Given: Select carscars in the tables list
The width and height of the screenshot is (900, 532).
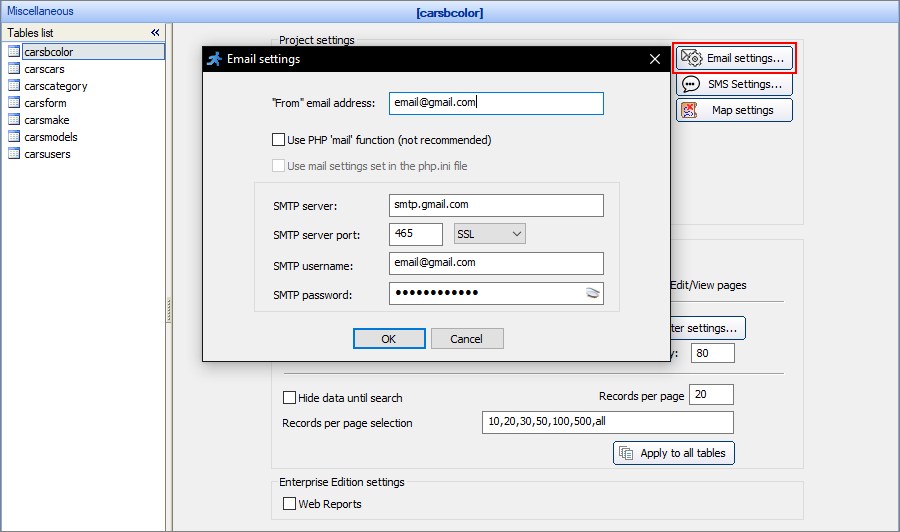Looking at the screenshot, I should (x=44, y=69).
